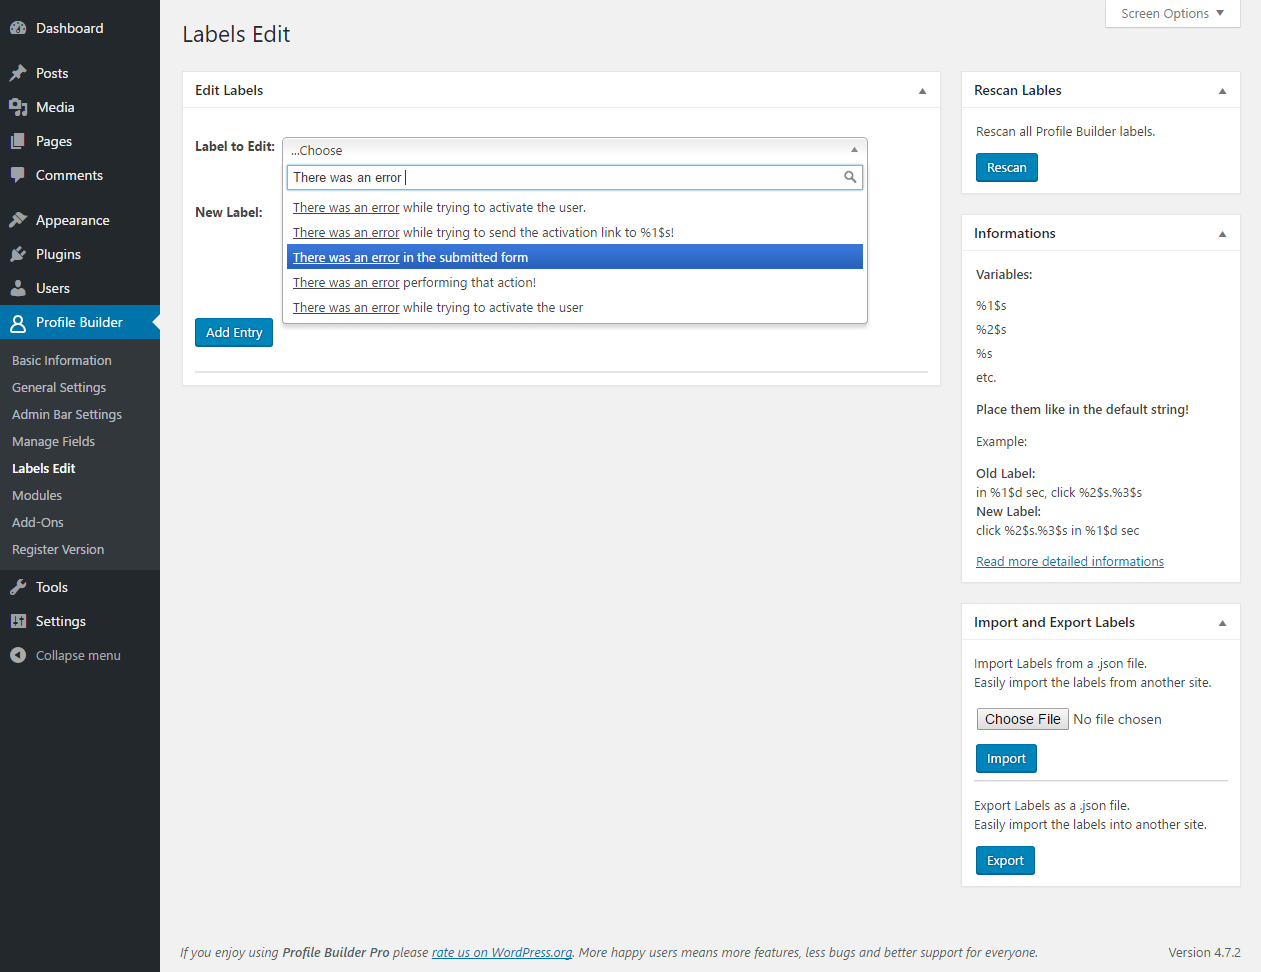Click the Import button
Viewport: 1261px width, 972px height.
(x=1006, y=758)
